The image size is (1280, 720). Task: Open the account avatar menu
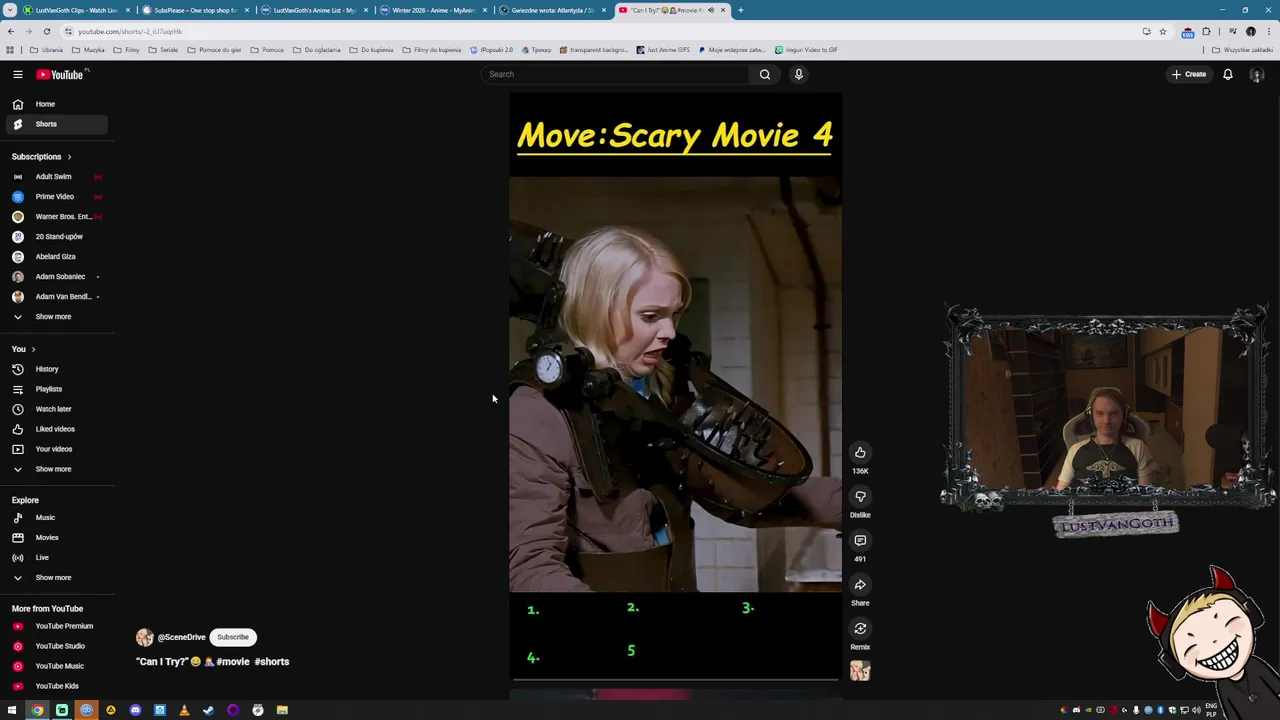click(x=1257, y=74)
